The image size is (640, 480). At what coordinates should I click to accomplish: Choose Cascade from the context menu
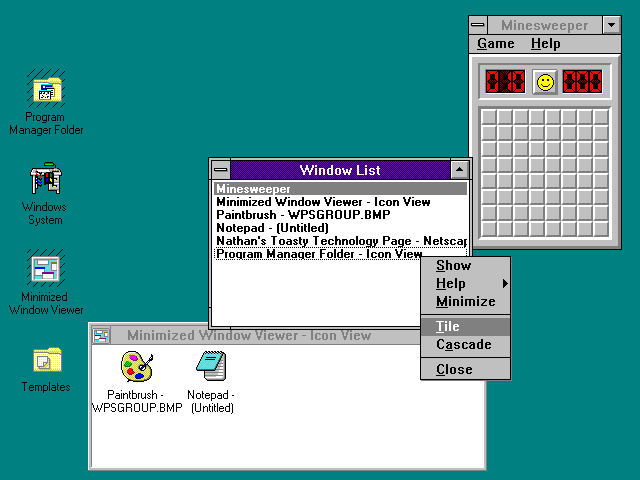click(465, 344)
